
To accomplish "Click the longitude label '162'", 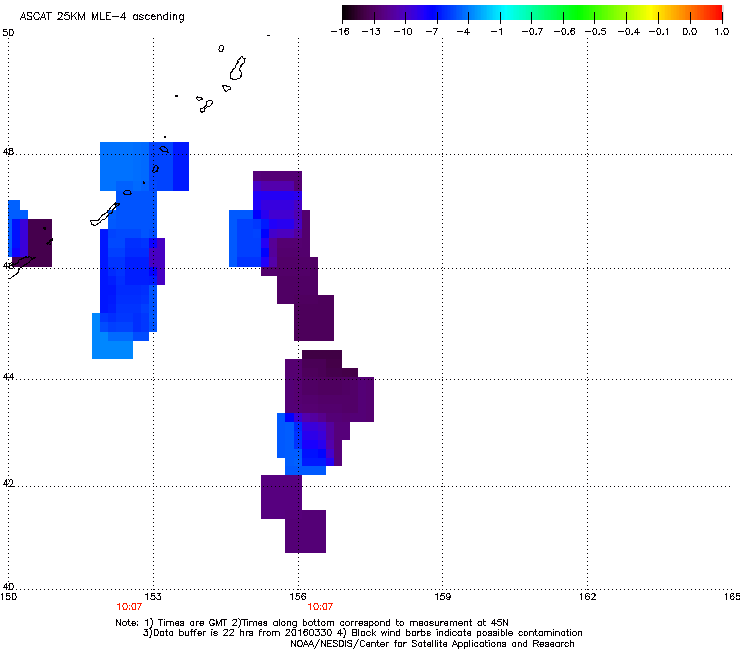I will [x=587, y=597].
